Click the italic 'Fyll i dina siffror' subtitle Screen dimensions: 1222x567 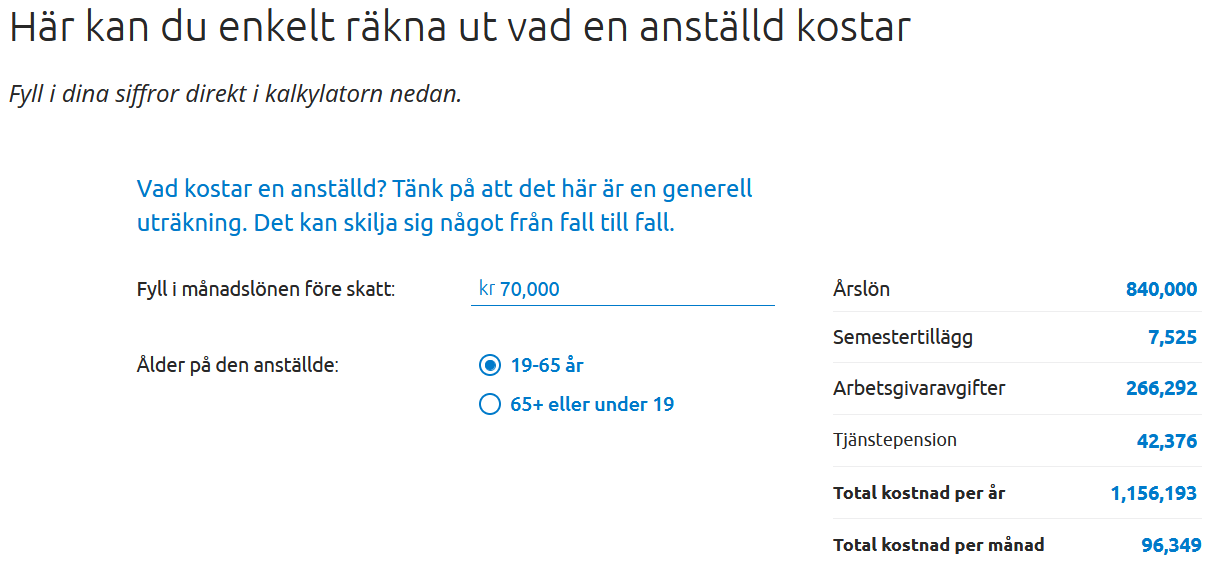[235, 94]
